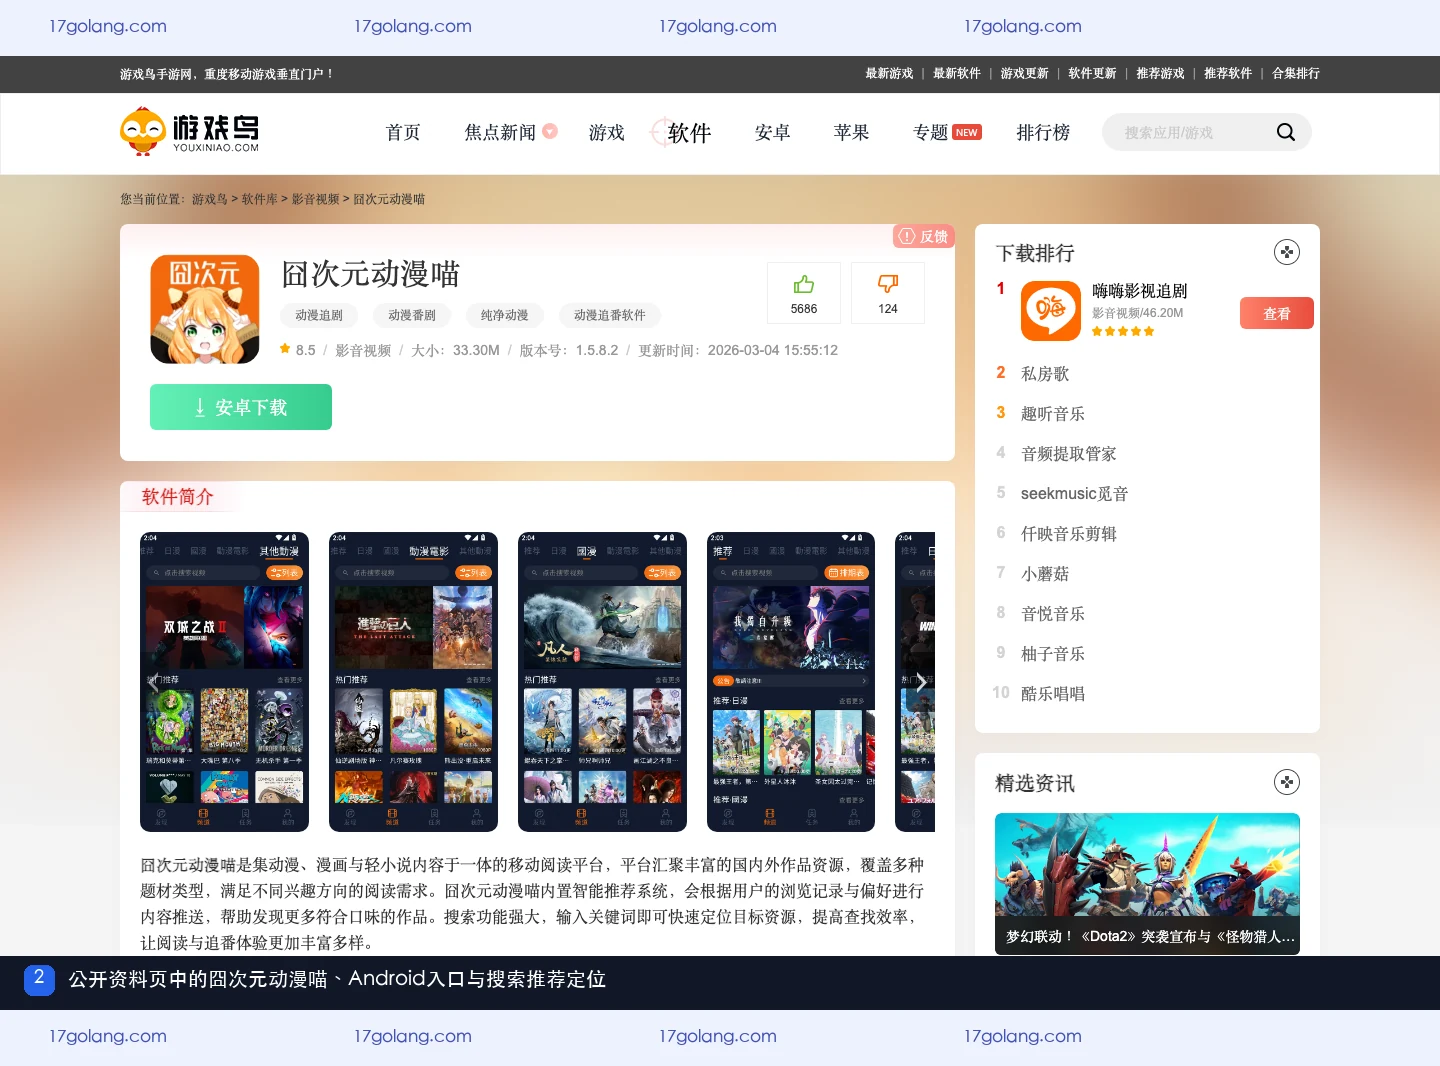Click the 8.5 star rating
Viewport: 1440px width, 1066px height.
point(298,350)
